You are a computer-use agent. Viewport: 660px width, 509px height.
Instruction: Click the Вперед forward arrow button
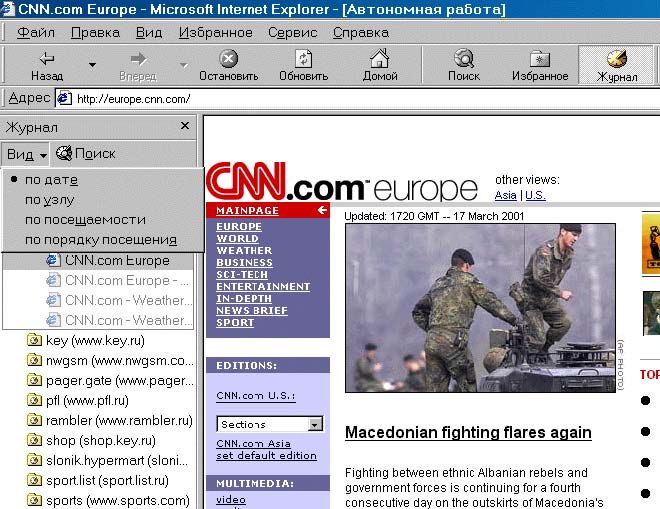click(138, 65)
